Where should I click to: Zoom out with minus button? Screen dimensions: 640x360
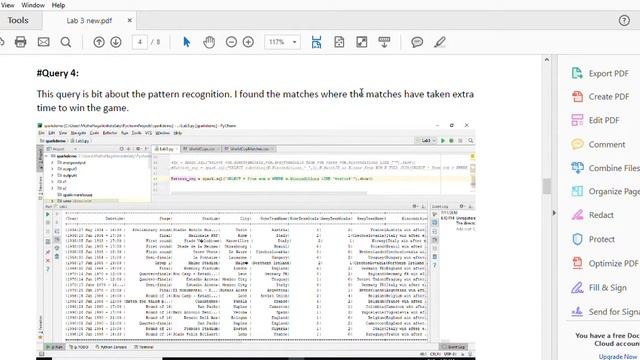tap(231, 42)
